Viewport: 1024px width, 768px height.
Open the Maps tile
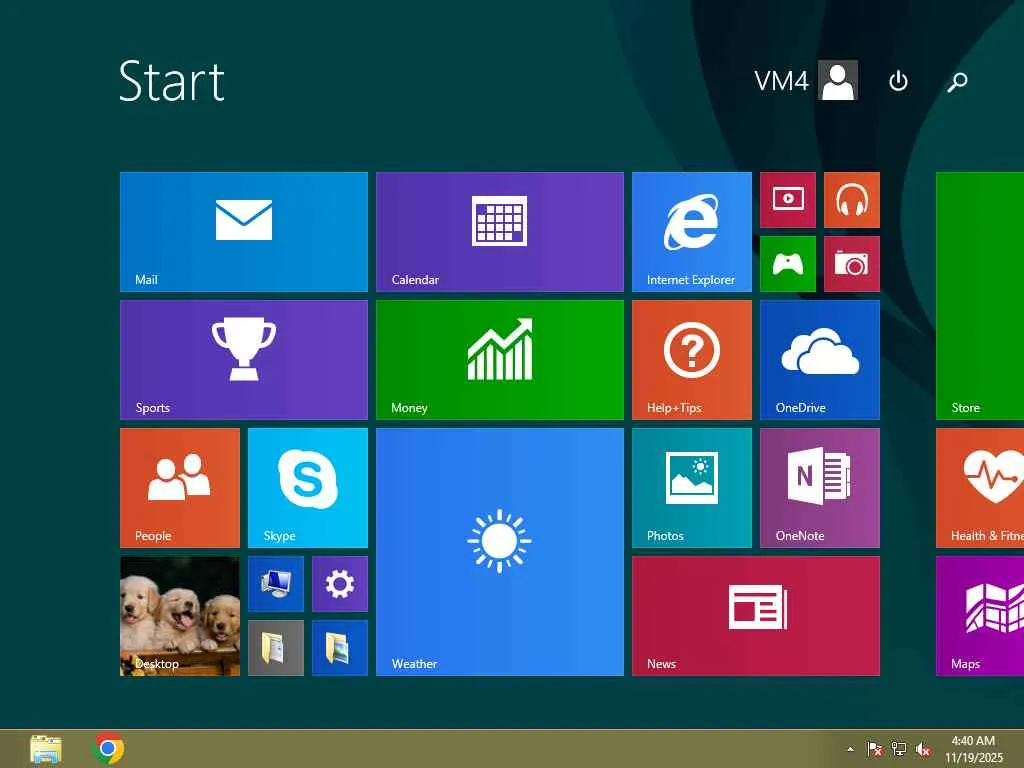980,616
